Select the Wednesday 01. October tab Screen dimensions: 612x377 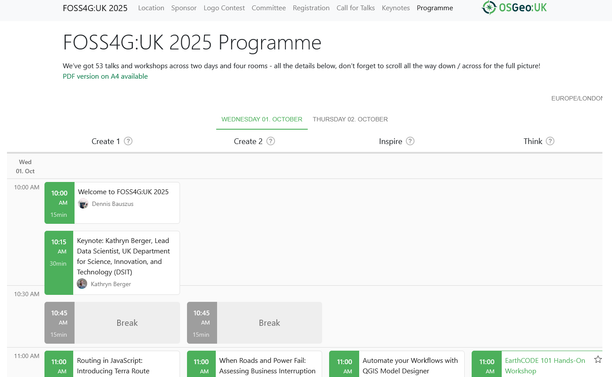(262, 119)
